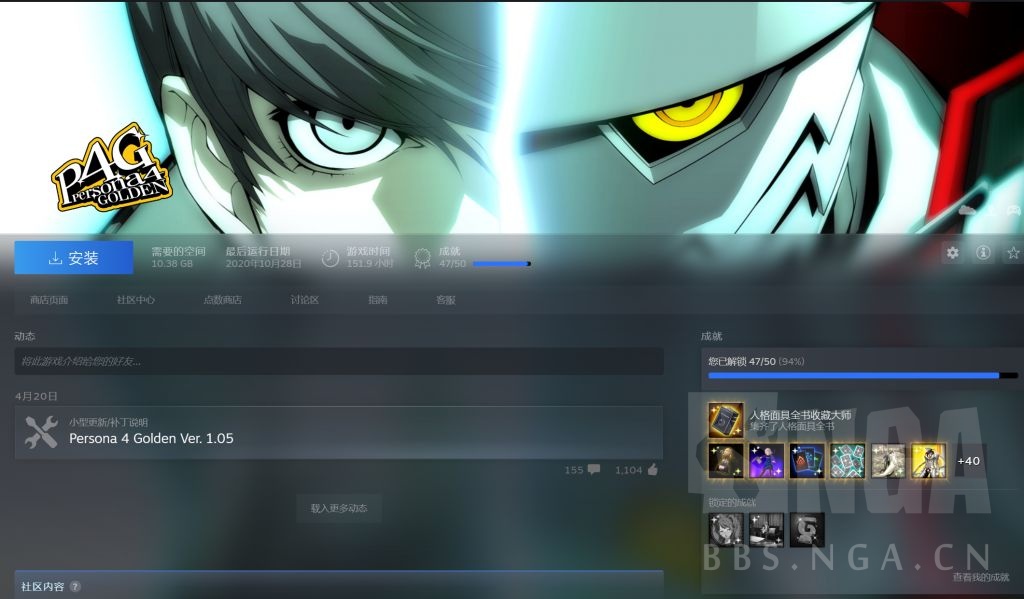This screenshot has height=599, width=1024.
Task: Open the 讨论区 tab
Action: tap(303, 298)
